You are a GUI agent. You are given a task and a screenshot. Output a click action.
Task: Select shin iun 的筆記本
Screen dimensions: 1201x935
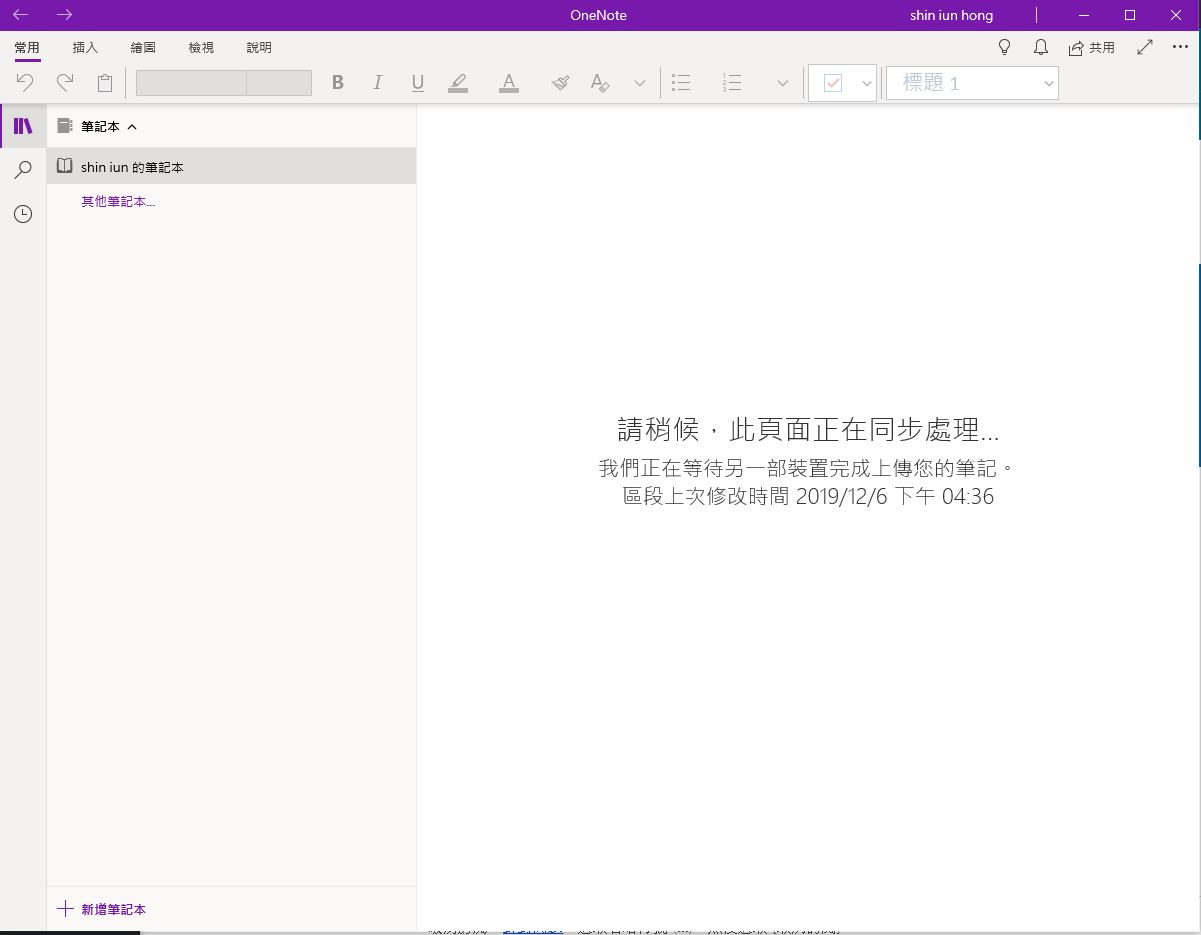(231, 167)
